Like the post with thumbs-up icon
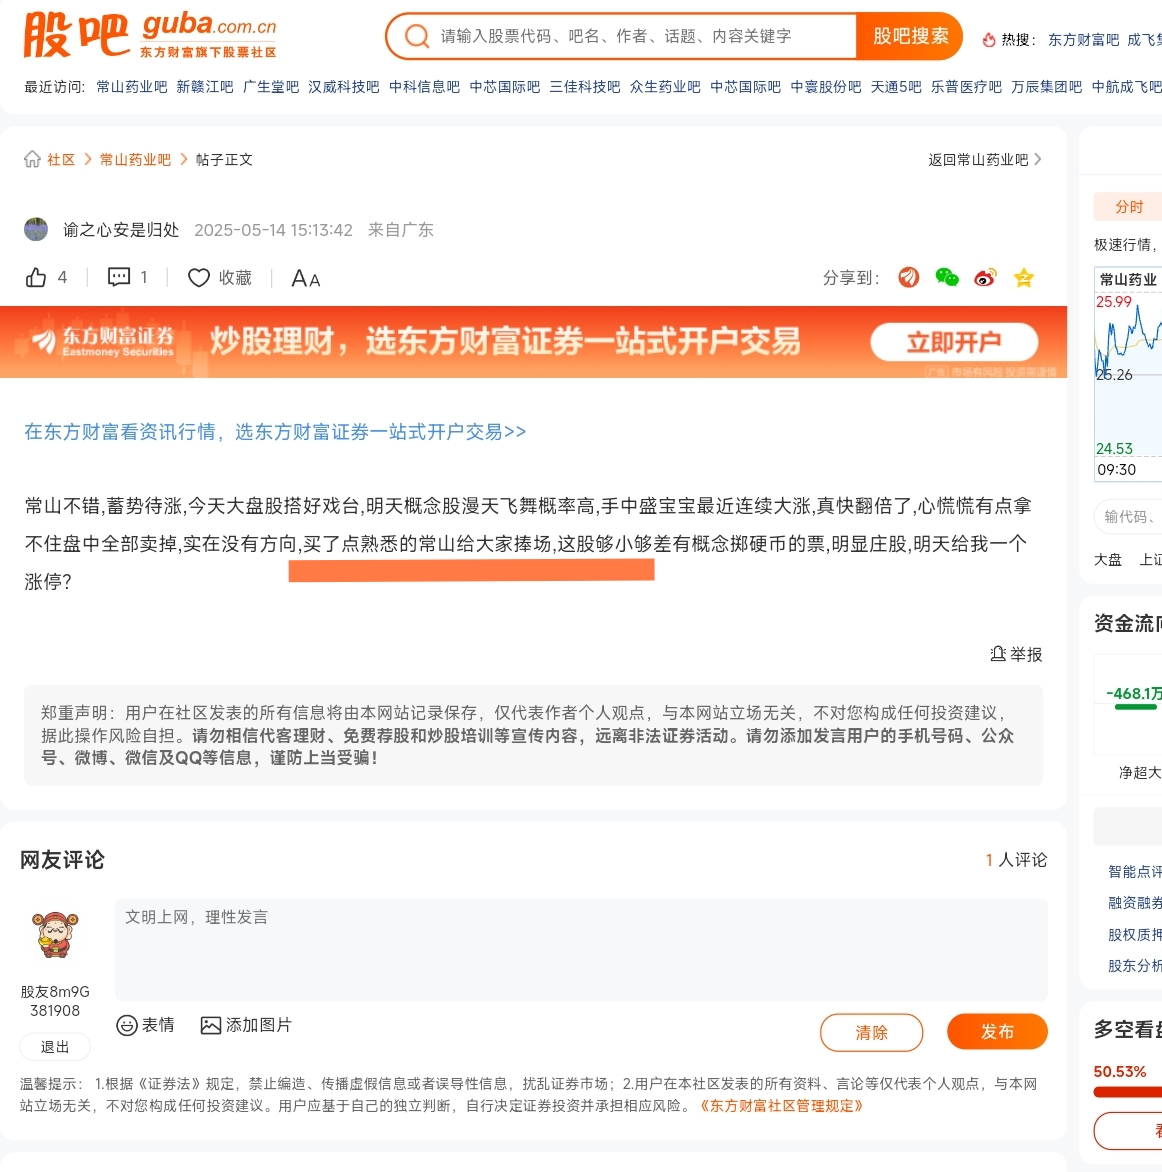Screen dimensions: 1162x1172 coord(36,278)
